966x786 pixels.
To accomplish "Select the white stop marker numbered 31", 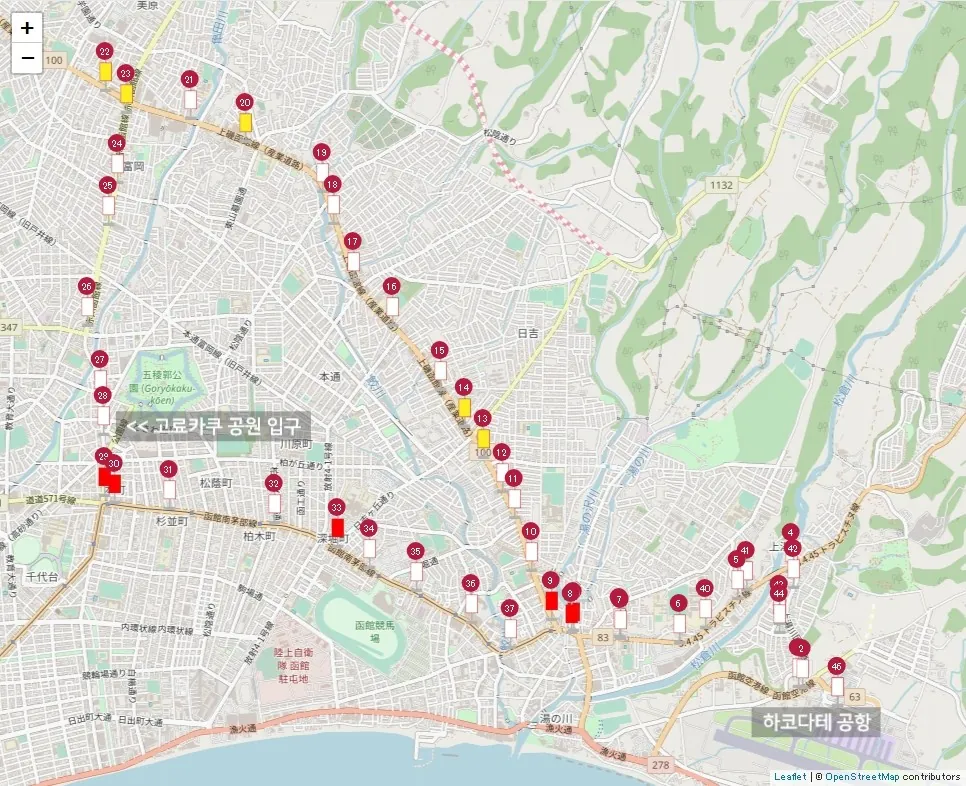I will (169, 489).
